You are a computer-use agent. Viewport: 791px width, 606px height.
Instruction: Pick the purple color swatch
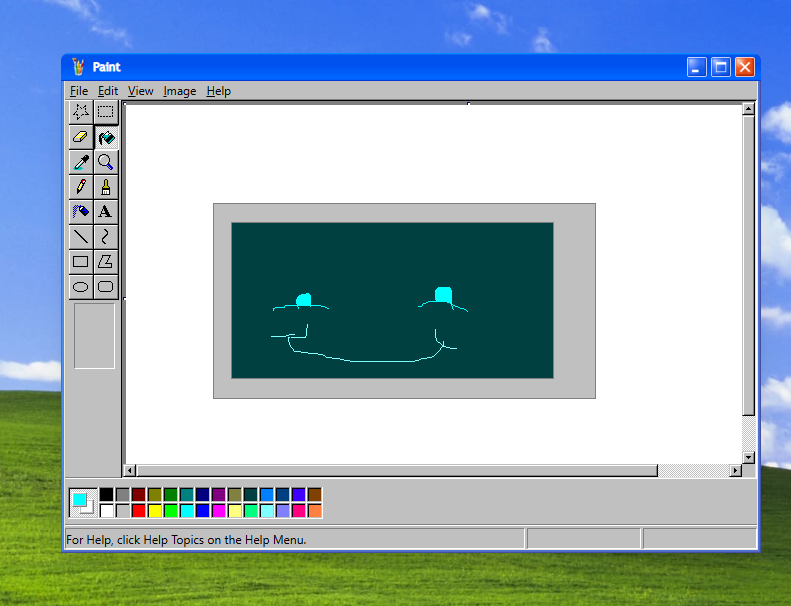218,494
